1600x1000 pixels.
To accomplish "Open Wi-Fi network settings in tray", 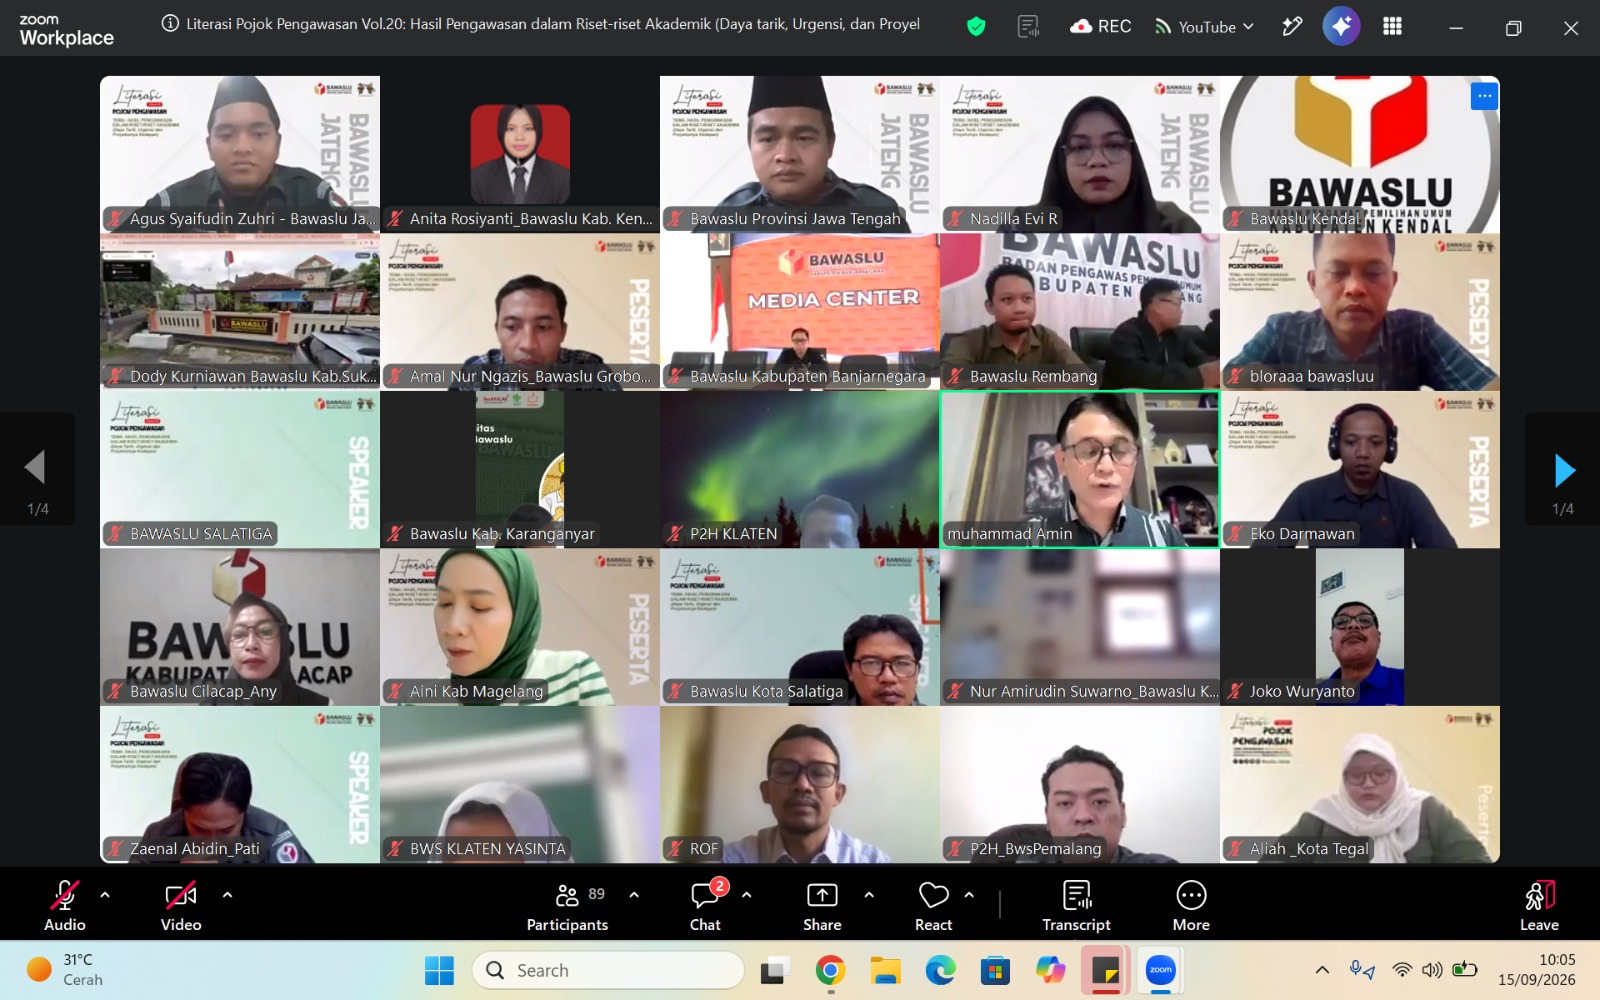I will coord(1402,970).
